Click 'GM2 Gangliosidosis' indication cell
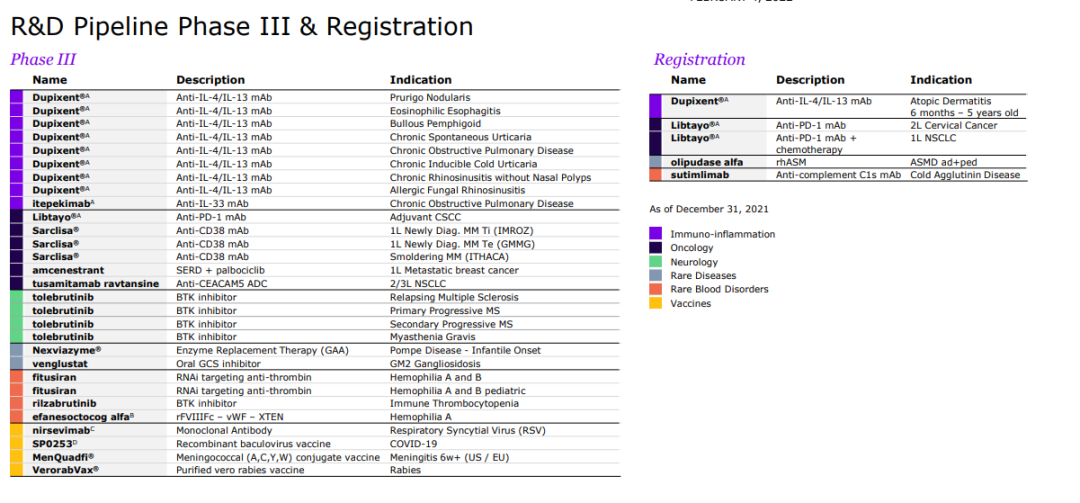 coord(435,364)
